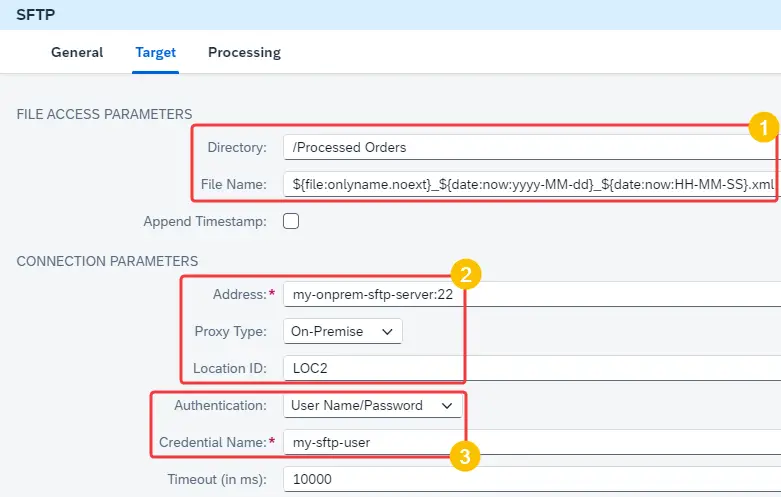
Task: Focus the Address field
Action: point(532,294)
